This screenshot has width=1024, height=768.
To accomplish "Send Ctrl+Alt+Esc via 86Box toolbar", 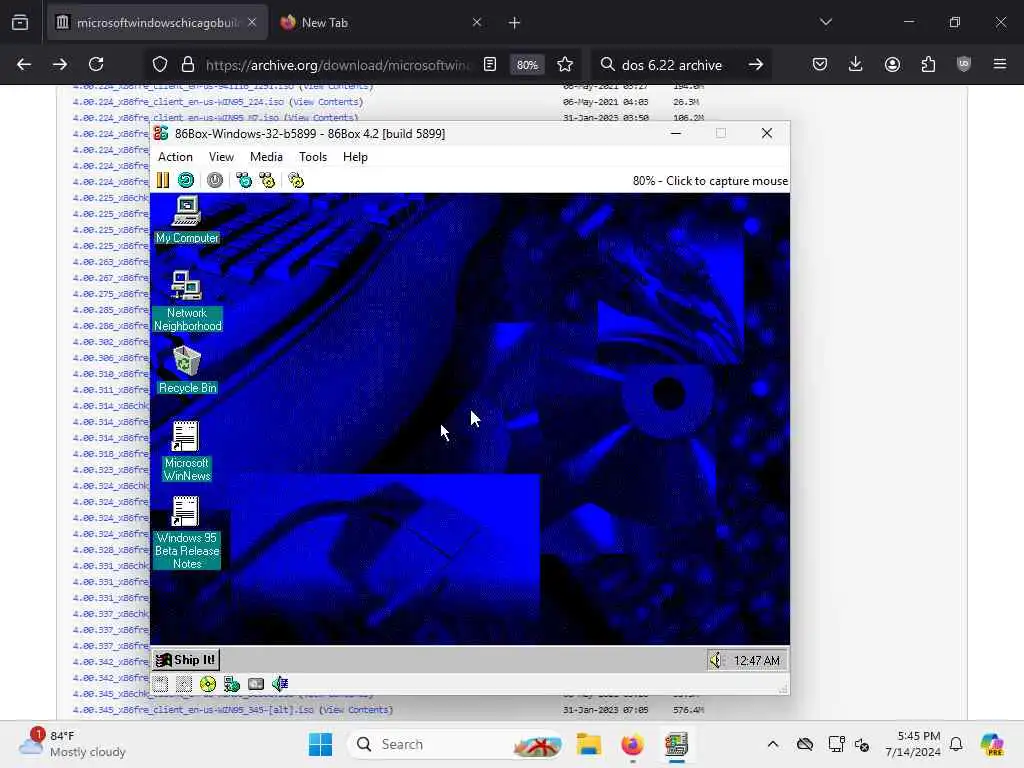I will 267,180.
